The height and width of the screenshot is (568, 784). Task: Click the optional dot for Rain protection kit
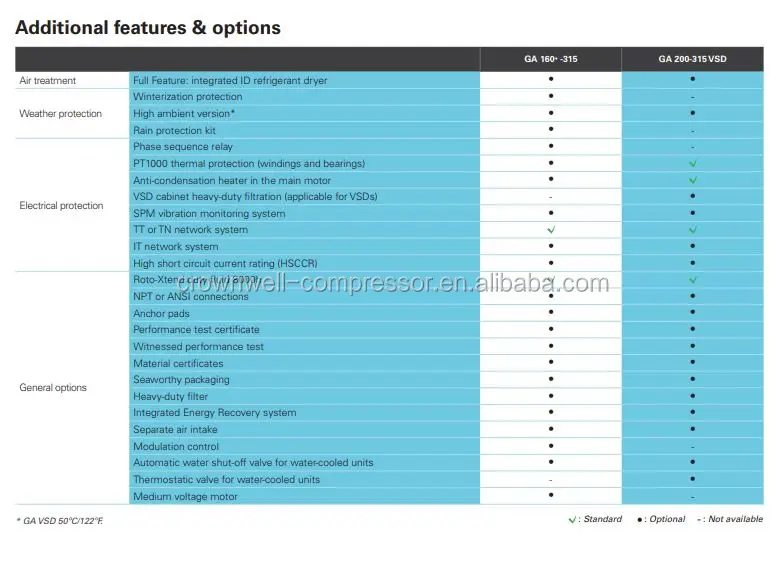pos(551,130)
